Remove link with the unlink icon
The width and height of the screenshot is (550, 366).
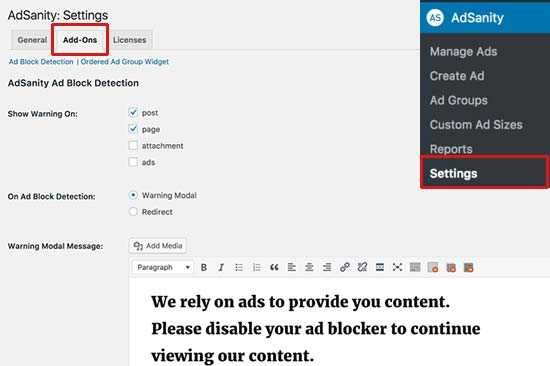pos(362,267)
